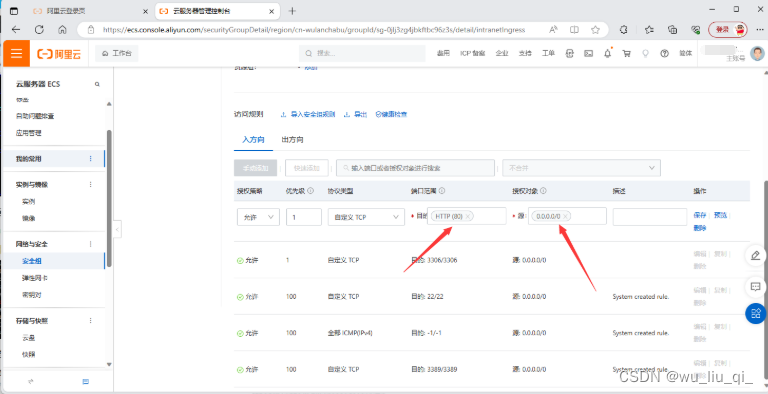
Task: Open the shopping cart icon
Action: [x=626, y=54]
